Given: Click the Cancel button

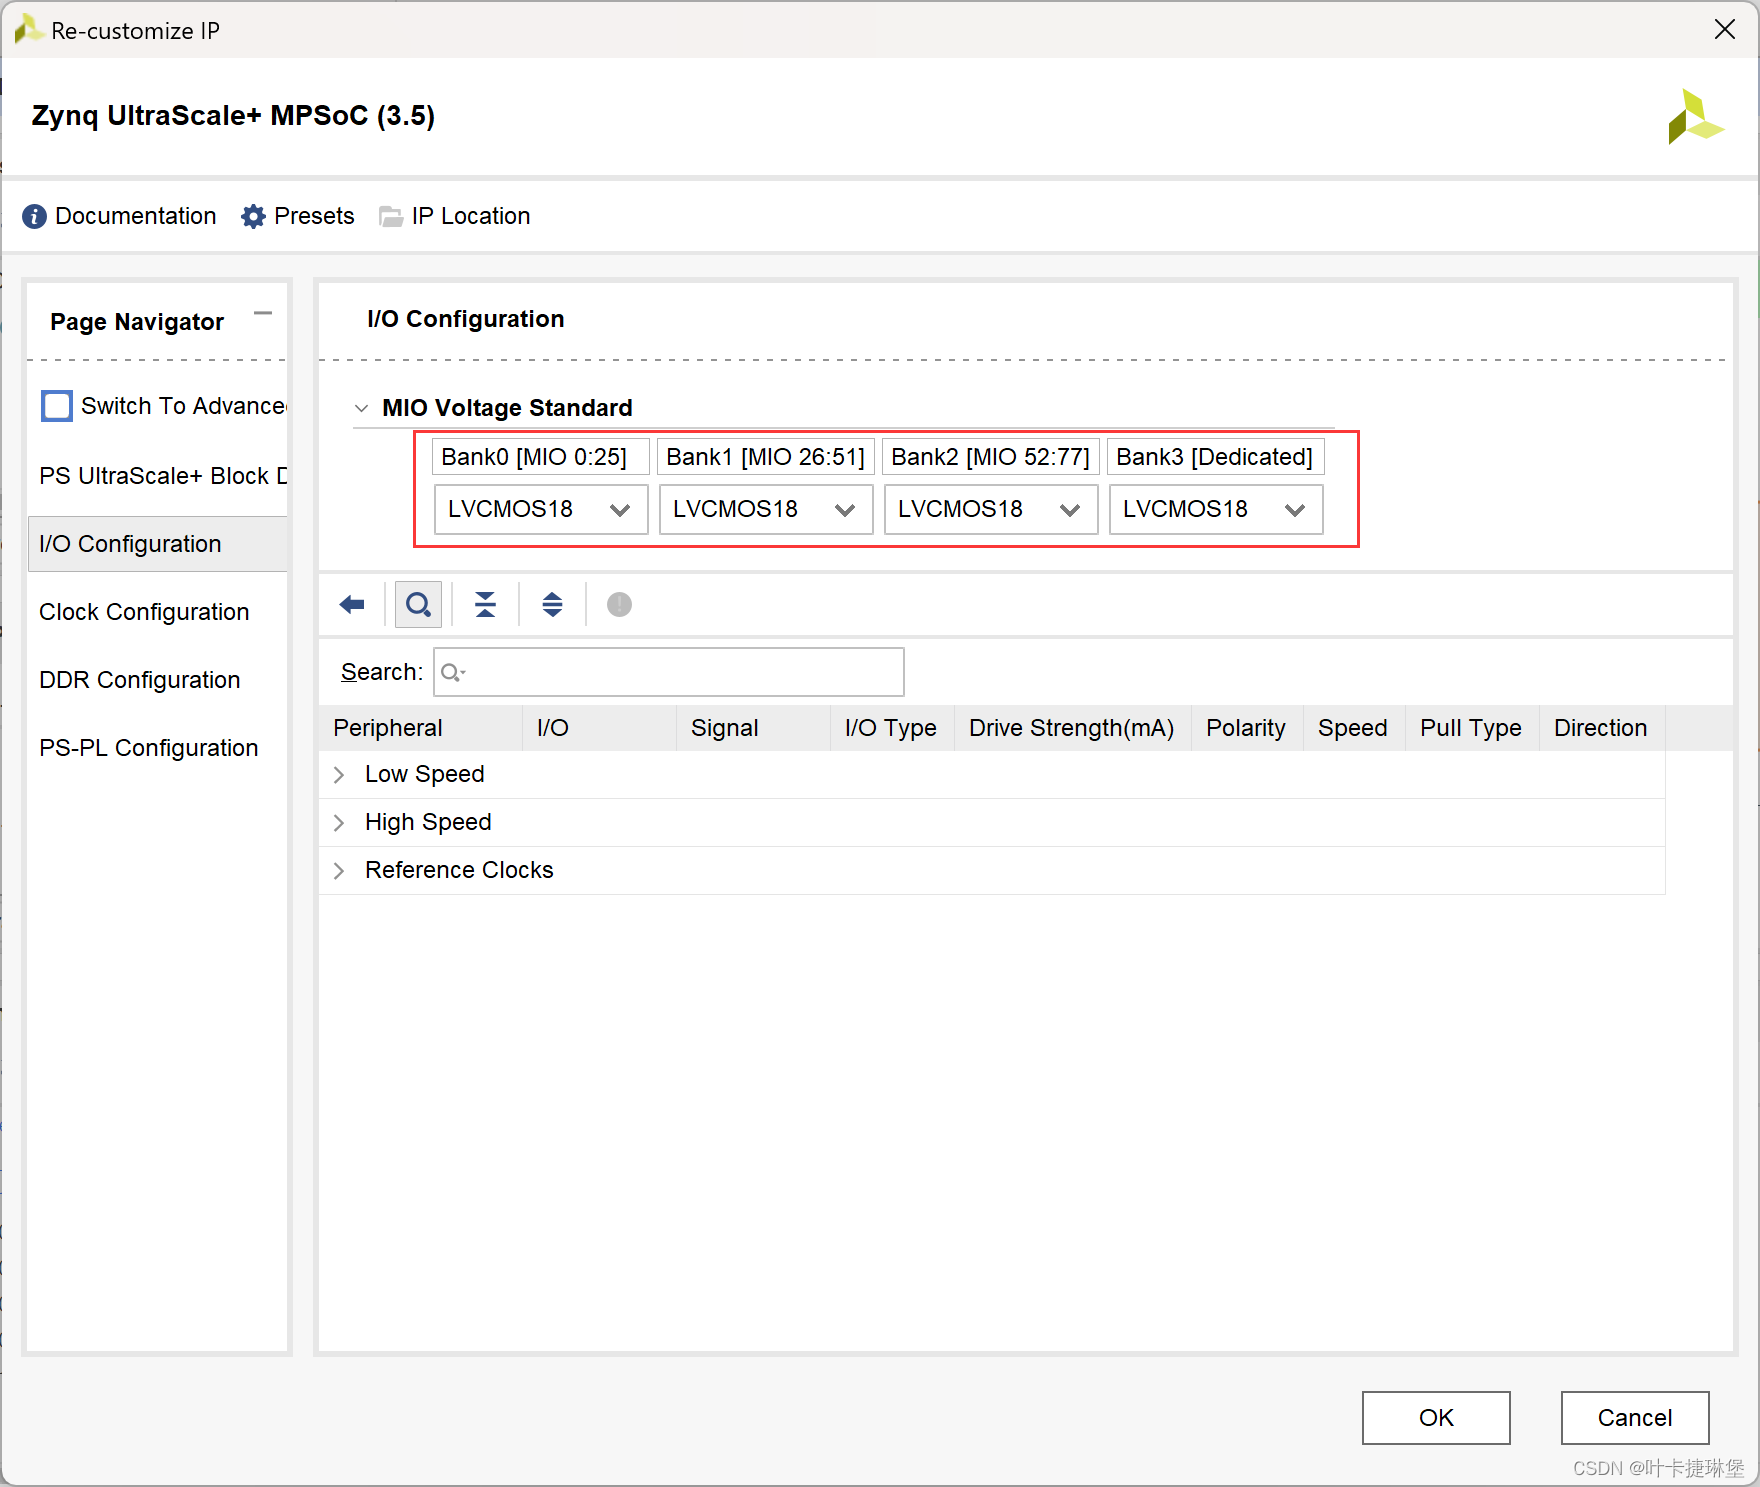Looking at the screenshot, I should [x=1635, y=1418].
